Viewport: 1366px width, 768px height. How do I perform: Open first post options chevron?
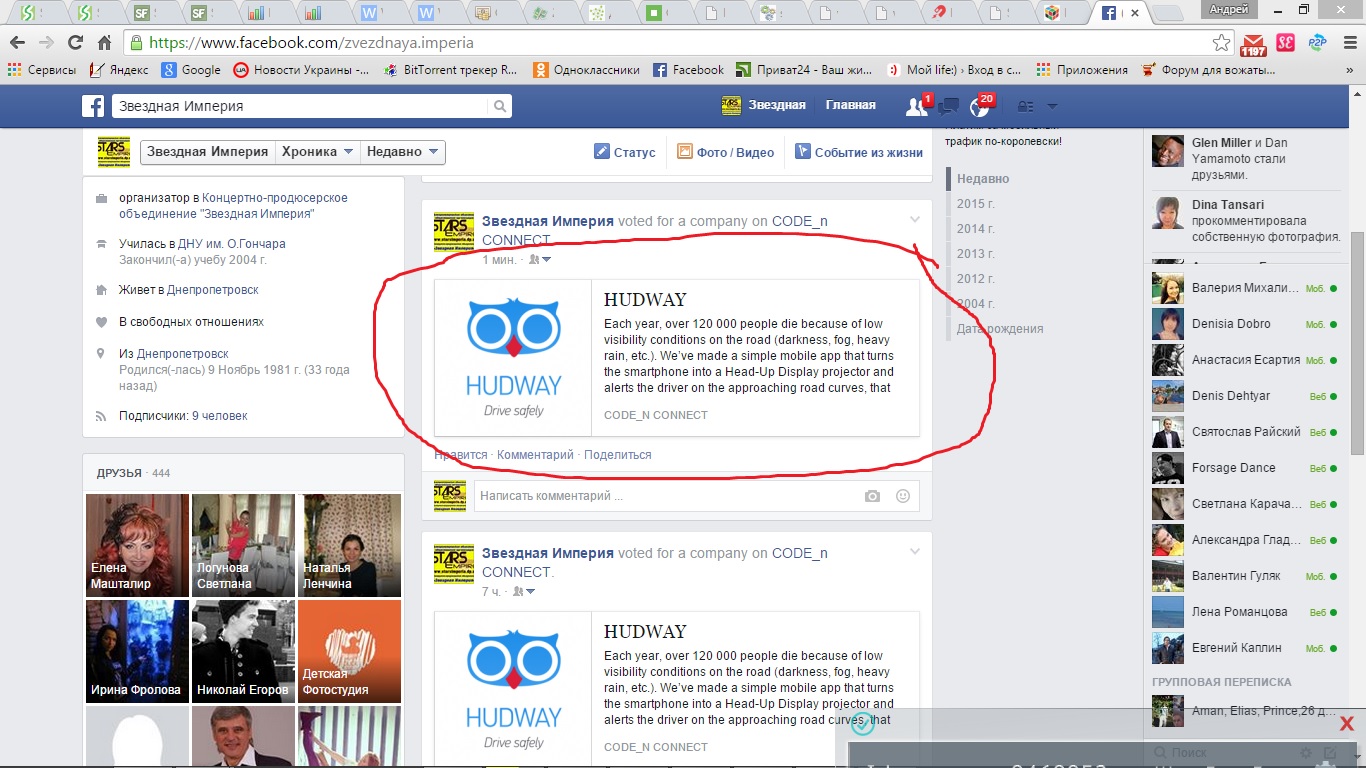[x=914, y=220]
